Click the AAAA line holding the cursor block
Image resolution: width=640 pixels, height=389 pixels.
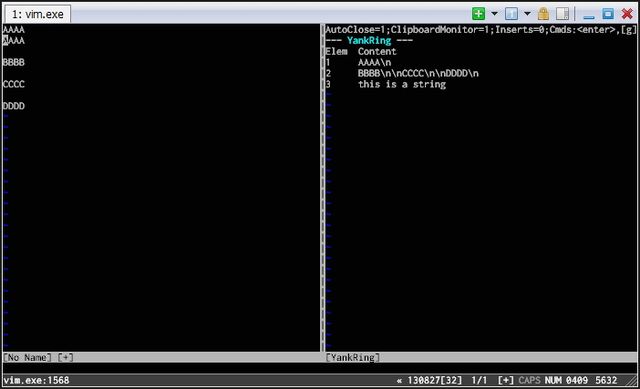pyautogui.click(x=13, y=40)
